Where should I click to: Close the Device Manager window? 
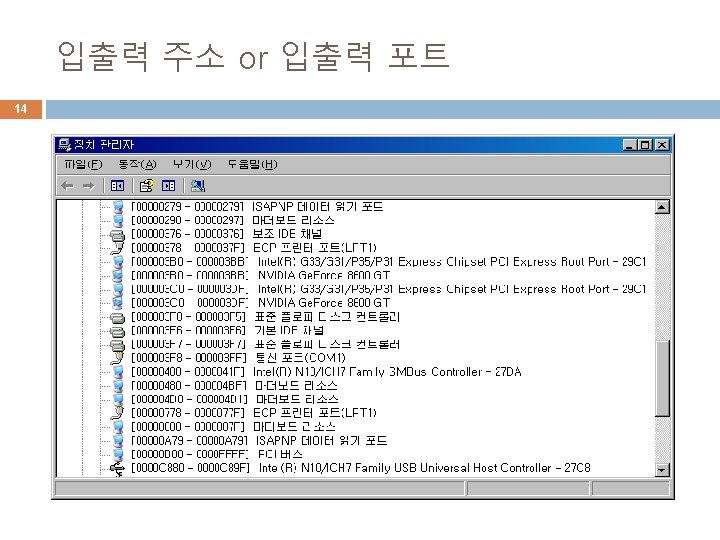(x=662, y=145)
